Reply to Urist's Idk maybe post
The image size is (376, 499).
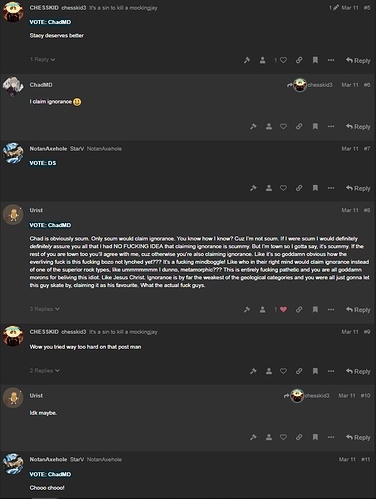tap(358, 437)
